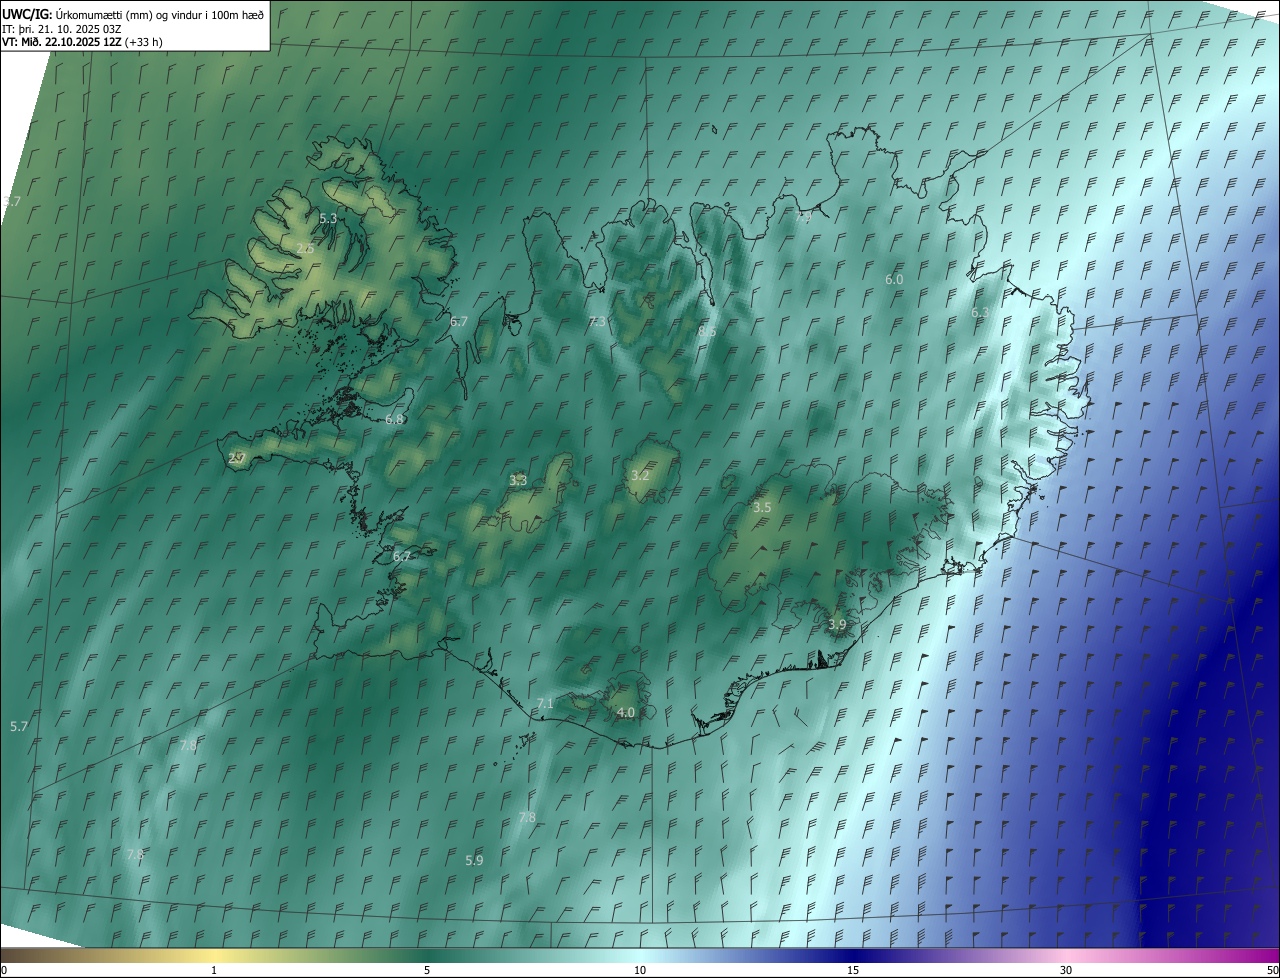Click the value label 6.3 on the map

pos(981,313)
